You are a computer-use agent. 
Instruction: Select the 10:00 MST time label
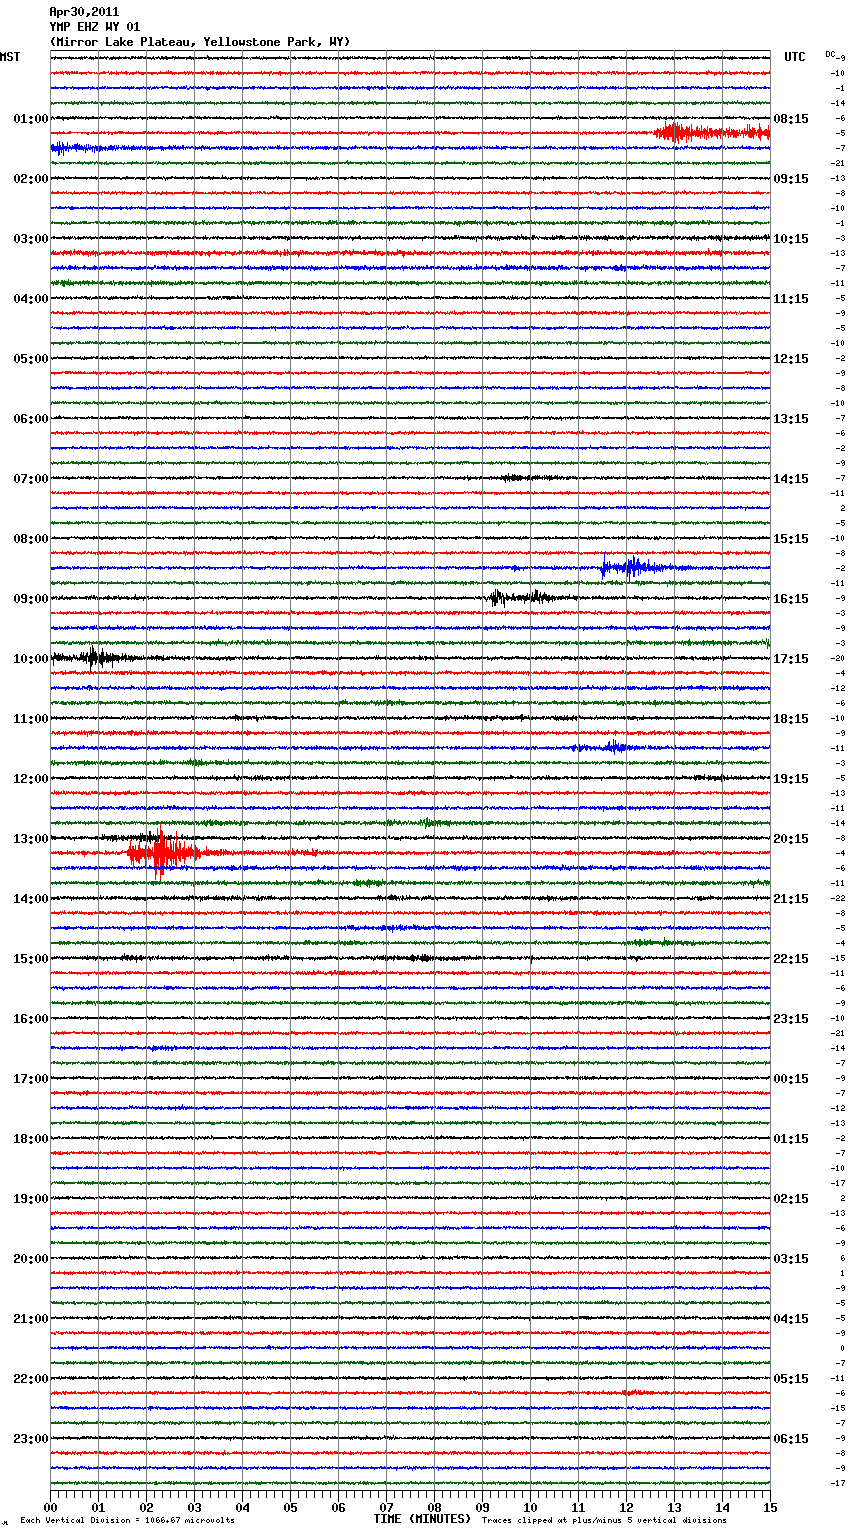(31, 659)
